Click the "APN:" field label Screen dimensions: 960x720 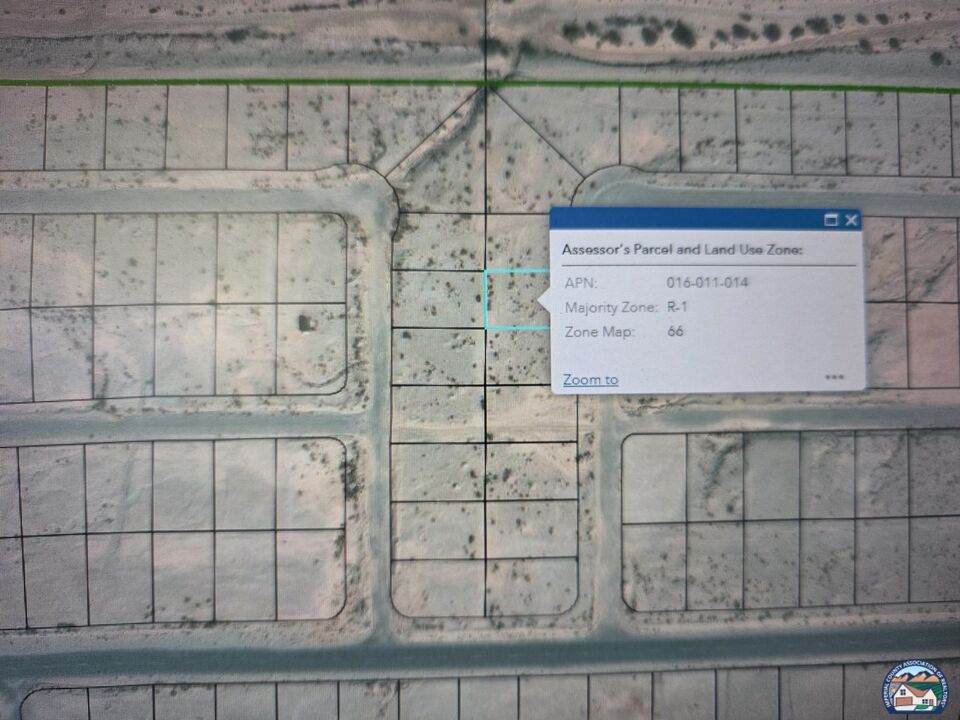[581, 283]
